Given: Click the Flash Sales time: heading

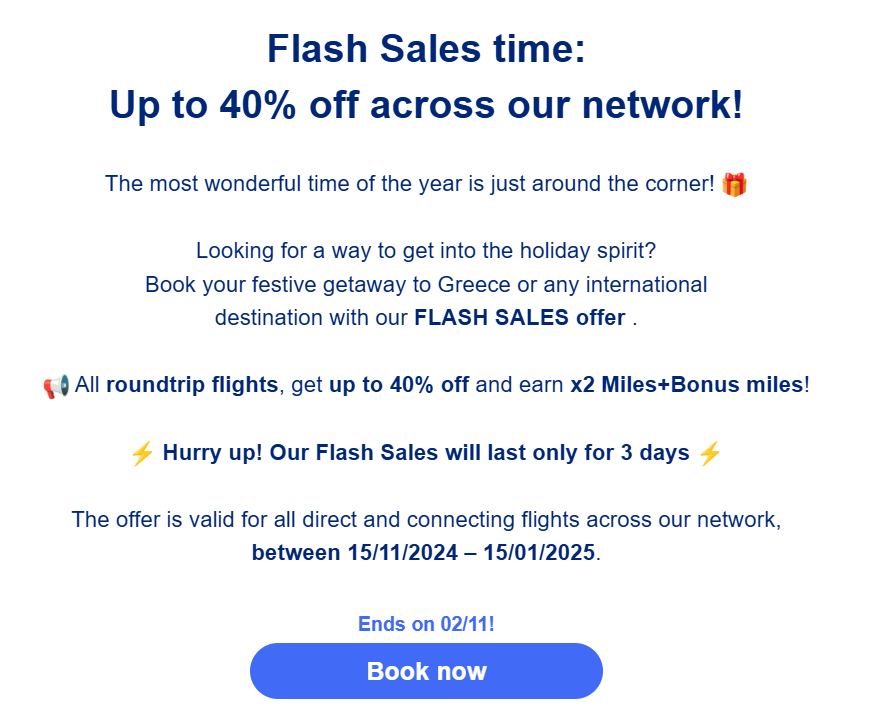Looking at the screenshot, I should pyautogui.click(x=426, y=49).
